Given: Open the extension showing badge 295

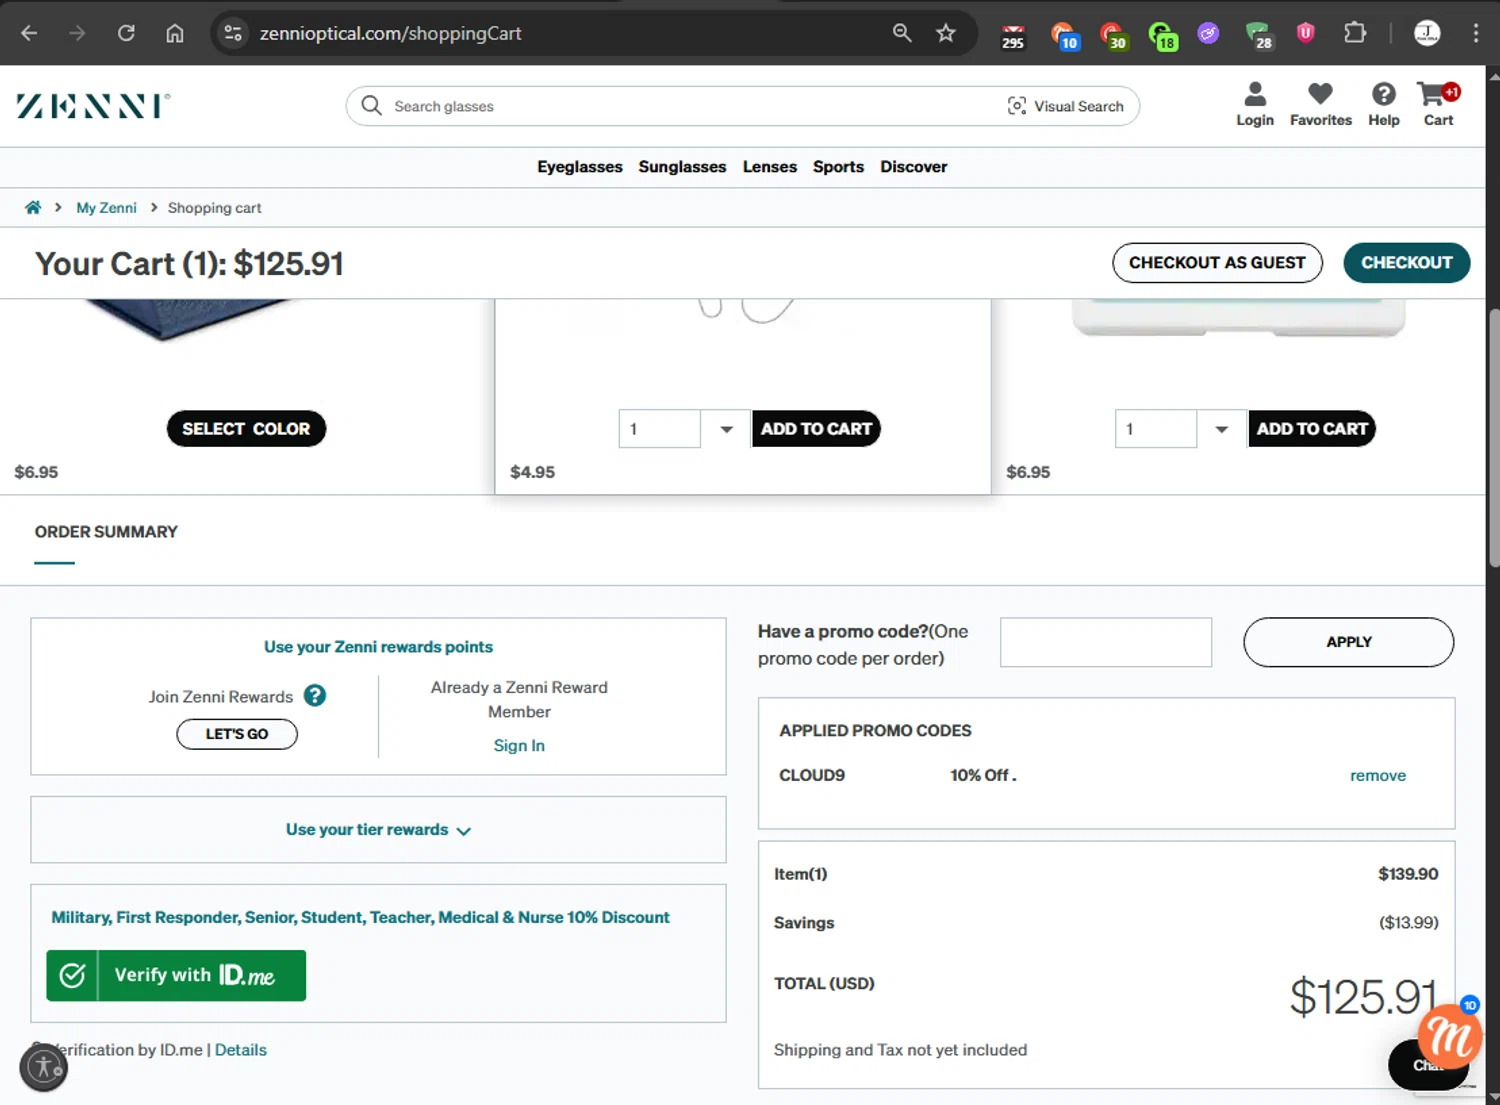Looking at the screenshot, I should (1013, 36).
